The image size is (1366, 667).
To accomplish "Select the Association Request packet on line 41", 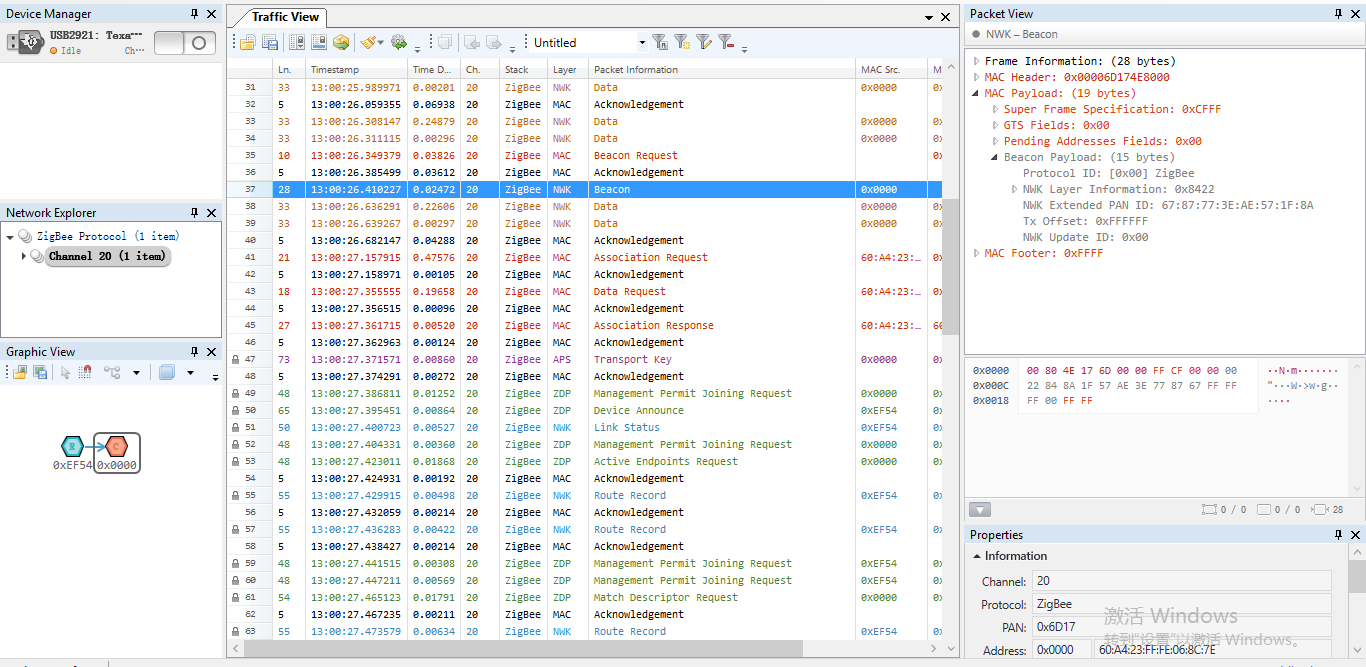I will (x=650, y=257).
